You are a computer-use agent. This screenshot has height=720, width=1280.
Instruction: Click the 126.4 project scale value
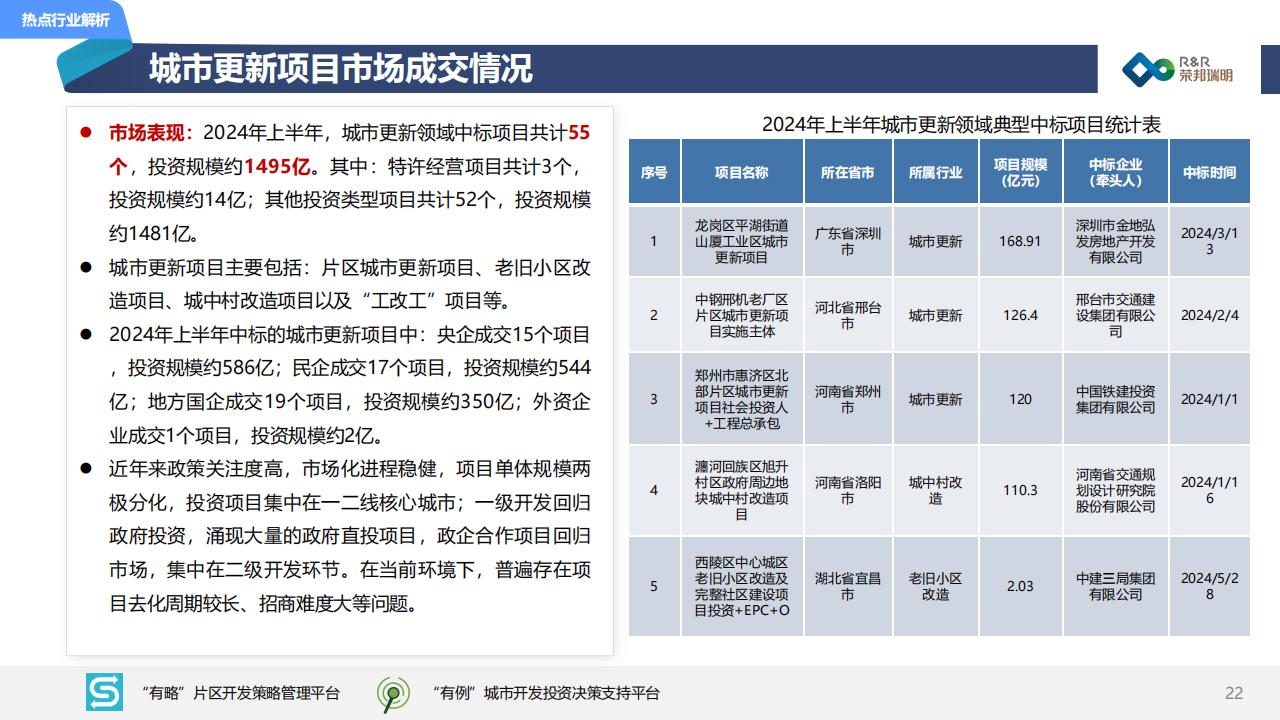pyautogui.click(x=1020, y=315)
